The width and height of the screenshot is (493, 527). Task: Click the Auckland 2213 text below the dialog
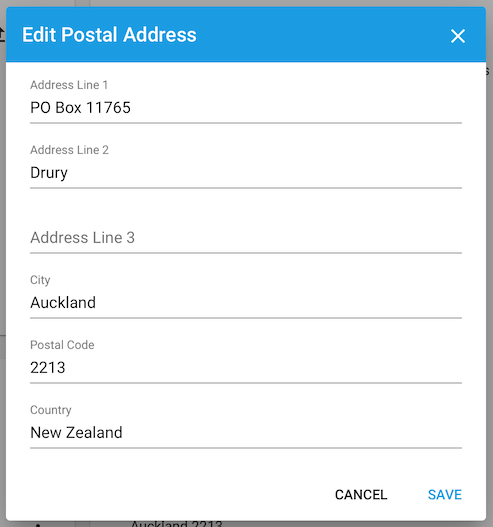coord(177,524)
